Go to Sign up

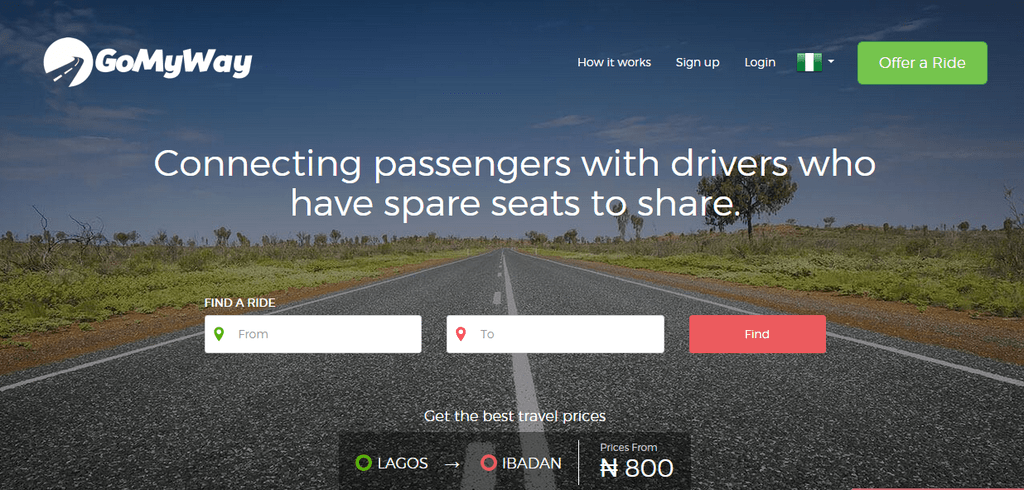(697, 63)
